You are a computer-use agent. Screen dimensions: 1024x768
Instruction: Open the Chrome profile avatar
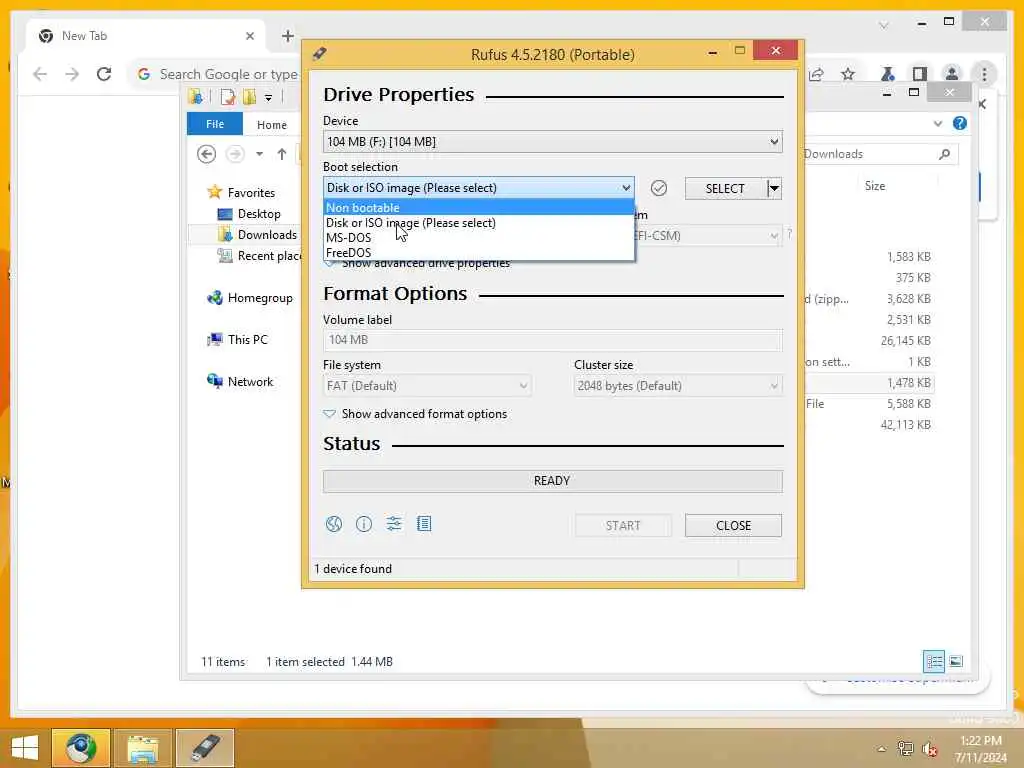(952, 74)
